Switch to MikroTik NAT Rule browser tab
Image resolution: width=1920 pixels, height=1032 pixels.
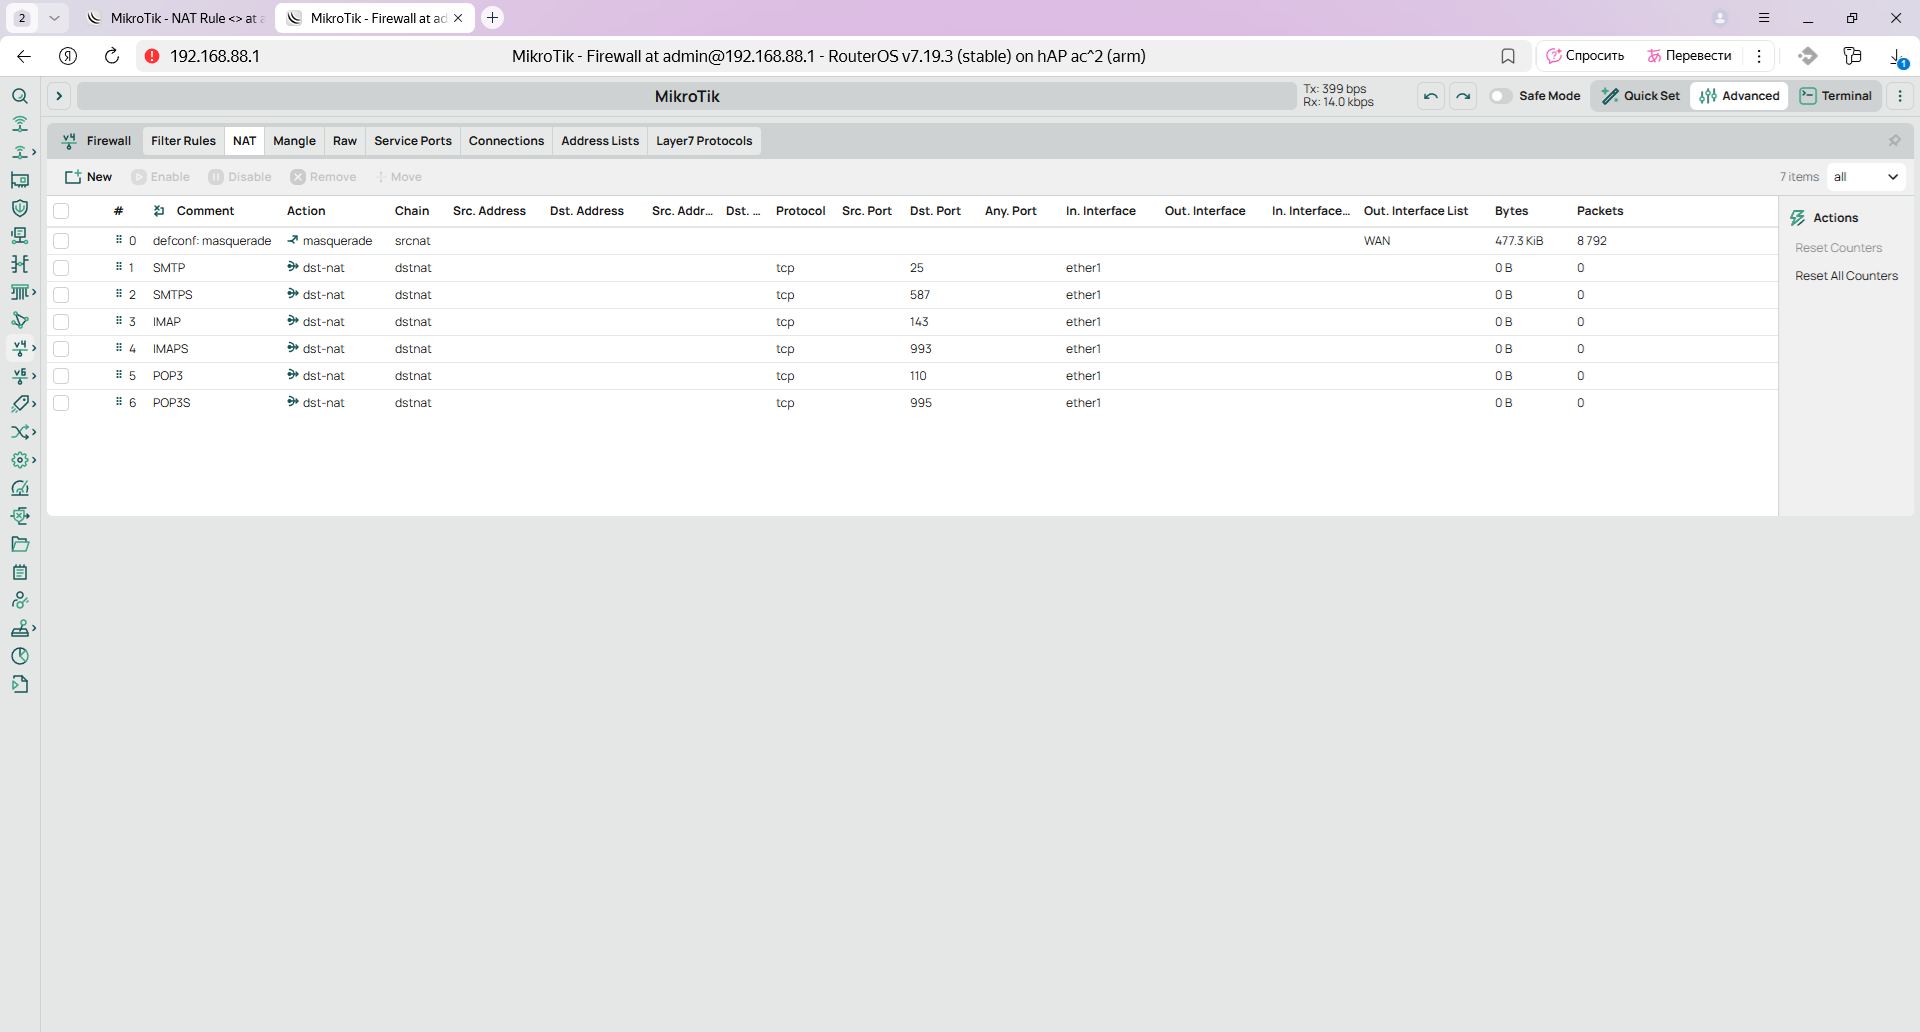(176, 18)
